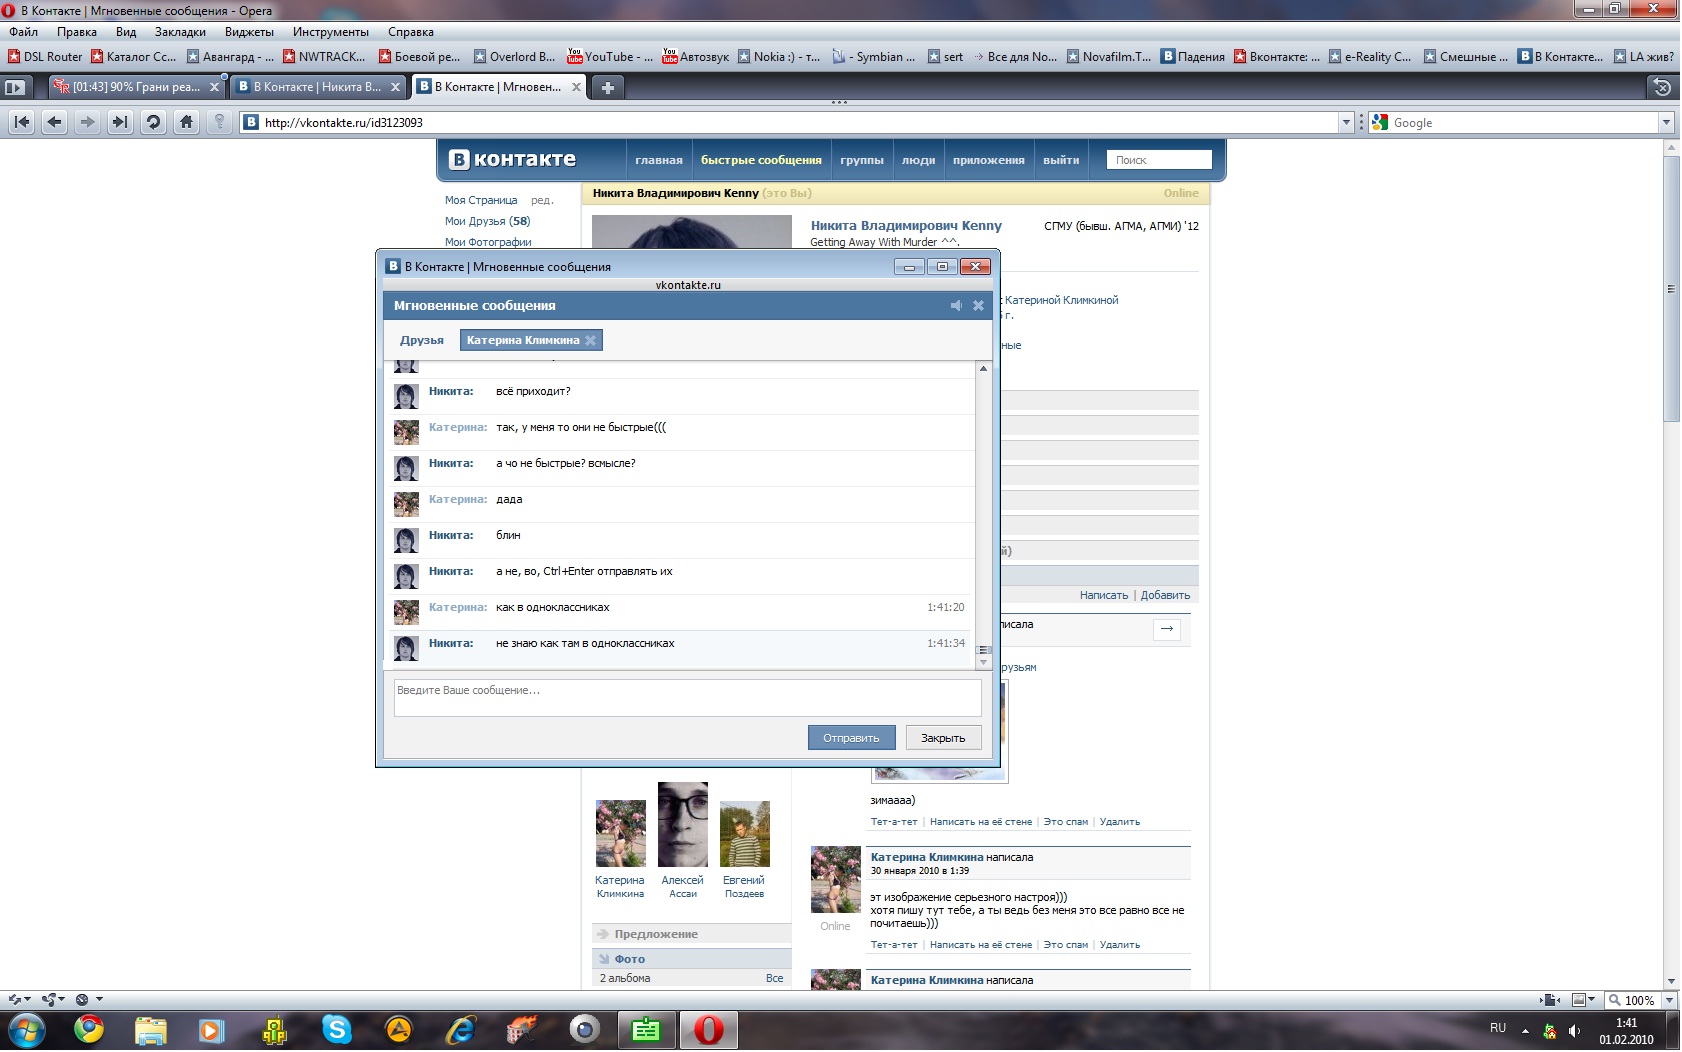Click the language RU indicator in tray
Image resolution: width=1682 pixels, height=1052 pixels.
point(1498,1028)
